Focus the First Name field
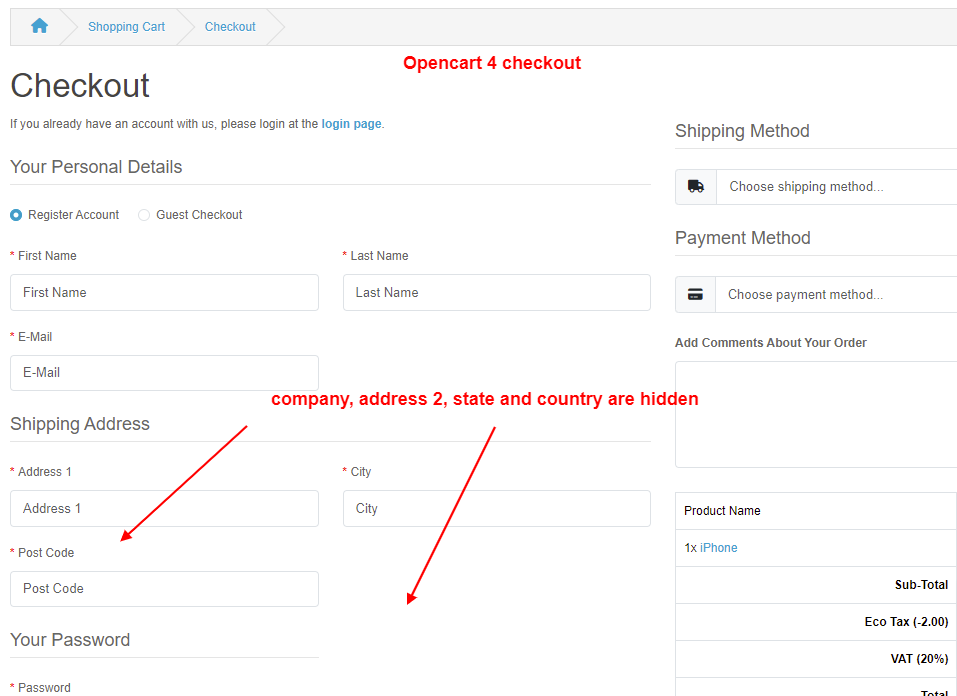 tap(164, 293)
